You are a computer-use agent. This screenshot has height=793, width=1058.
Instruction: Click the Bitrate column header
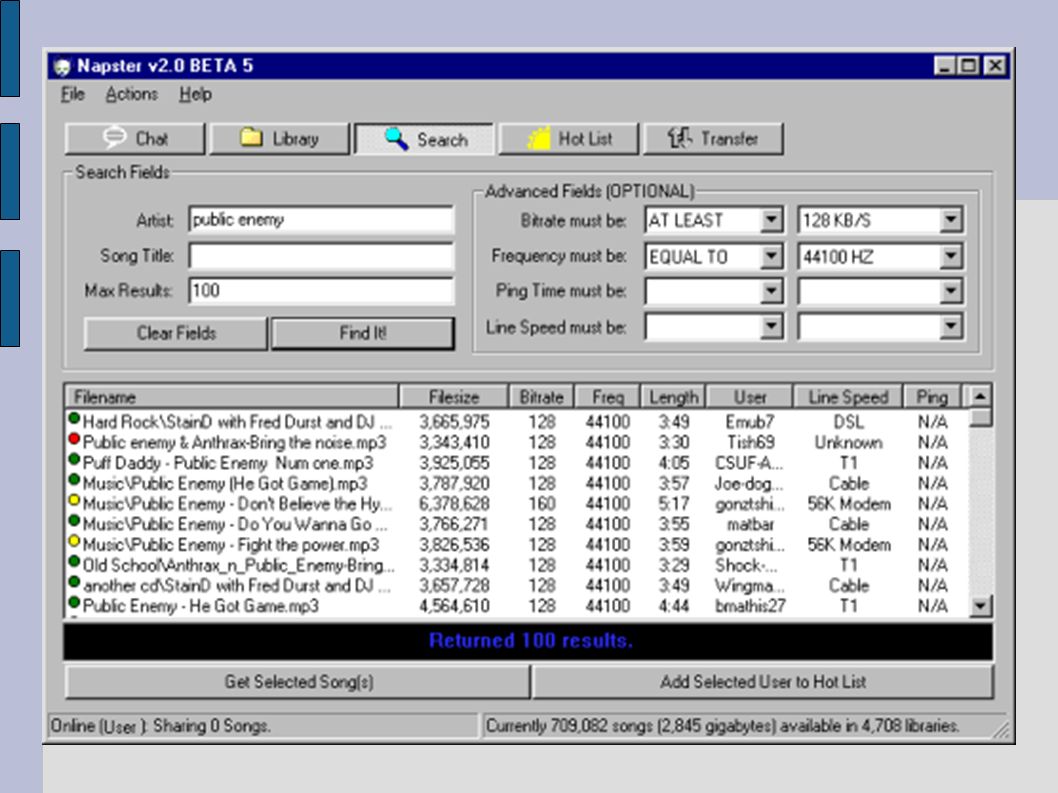(541, 397)
